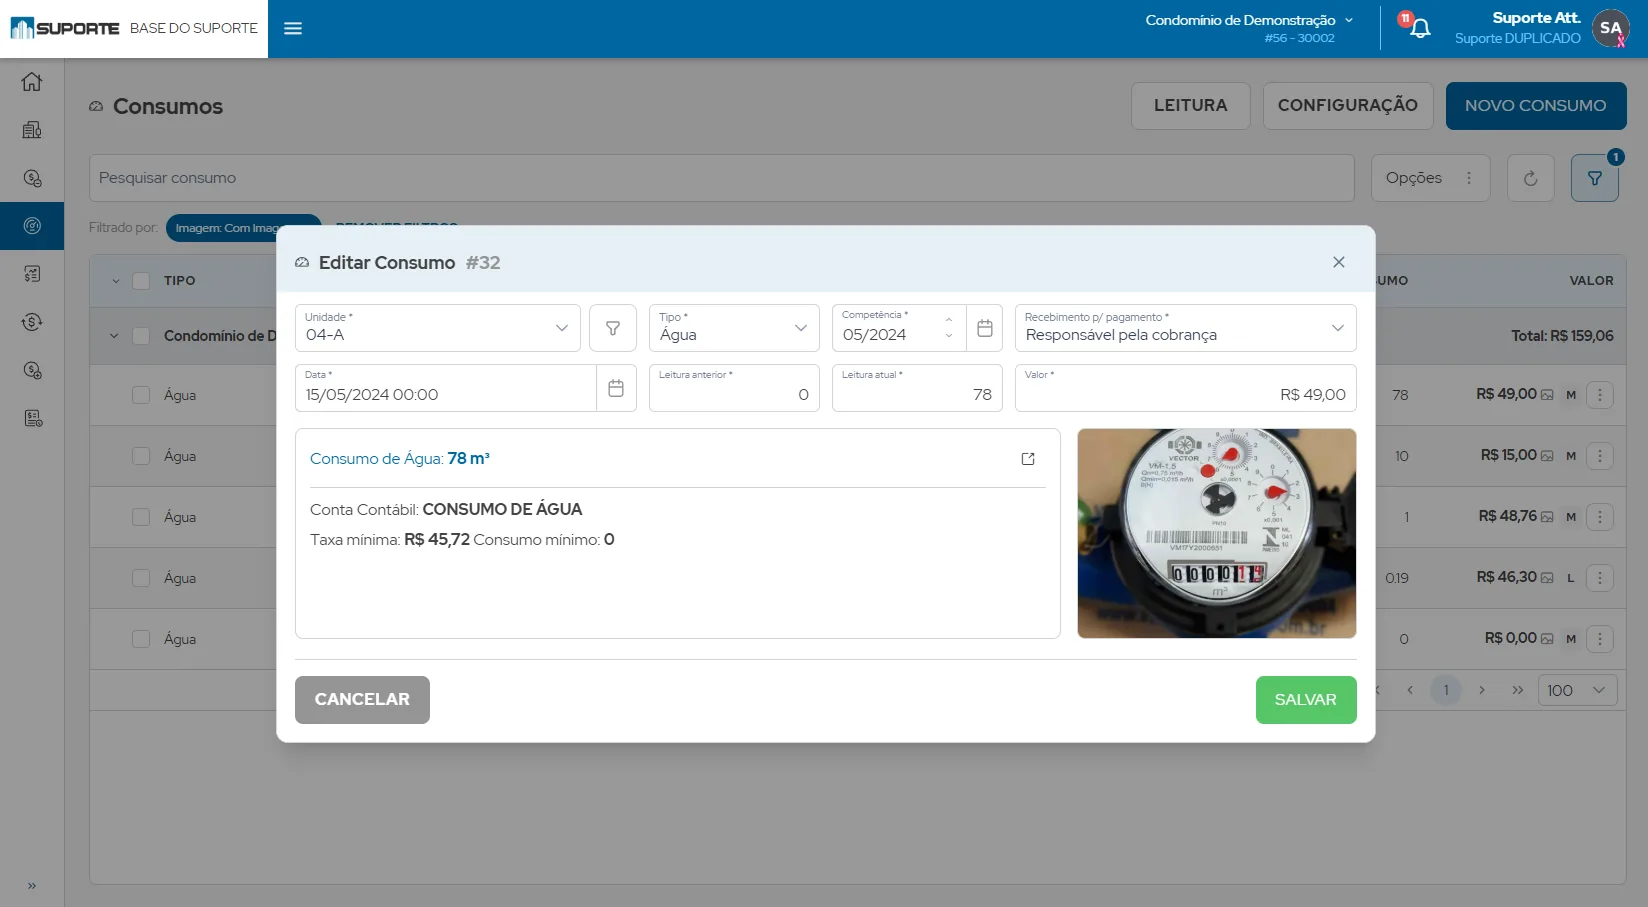
Task: Click the CONFIGURAÇÃO button
Action: click(x=1348, y=106)
